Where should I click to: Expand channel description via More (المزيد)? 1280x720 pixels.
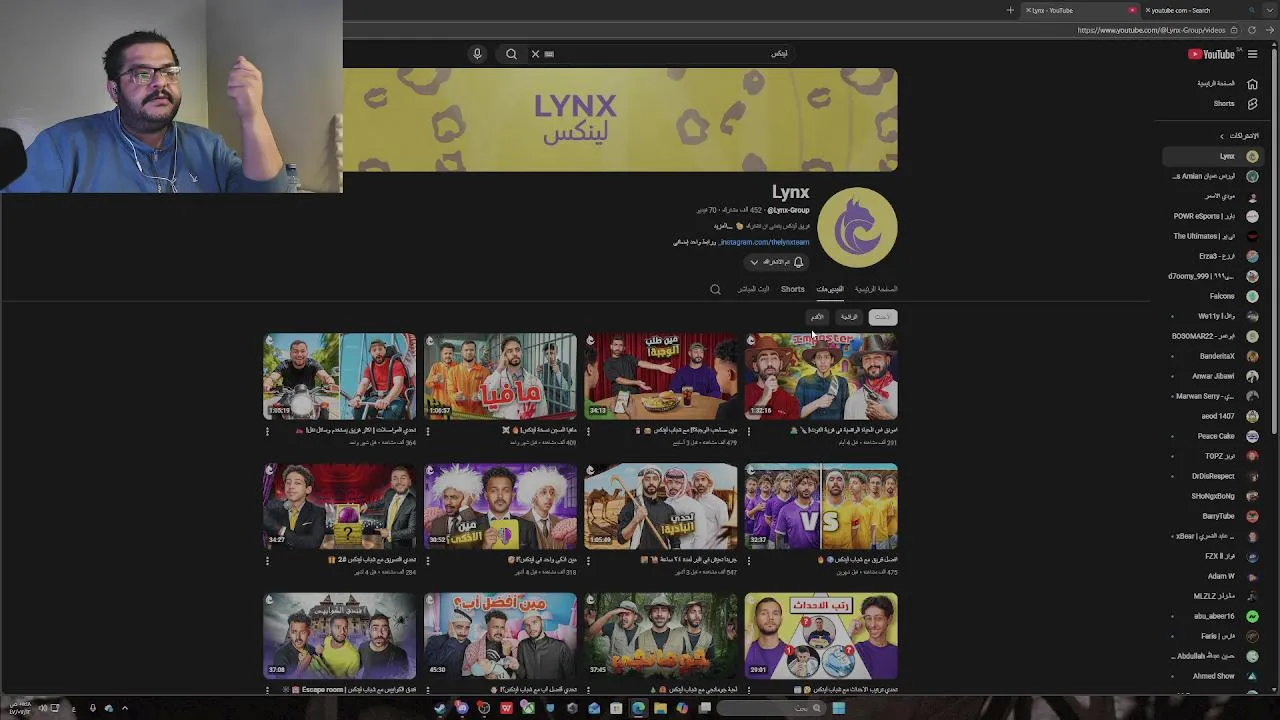click(723, 226)
